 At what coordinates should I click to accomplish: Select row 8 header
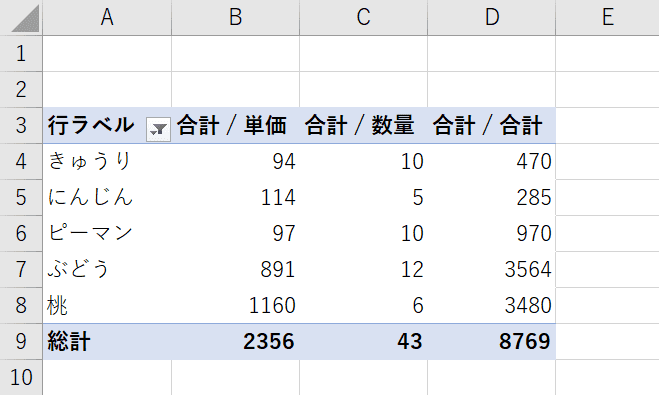tap(21, 305)
